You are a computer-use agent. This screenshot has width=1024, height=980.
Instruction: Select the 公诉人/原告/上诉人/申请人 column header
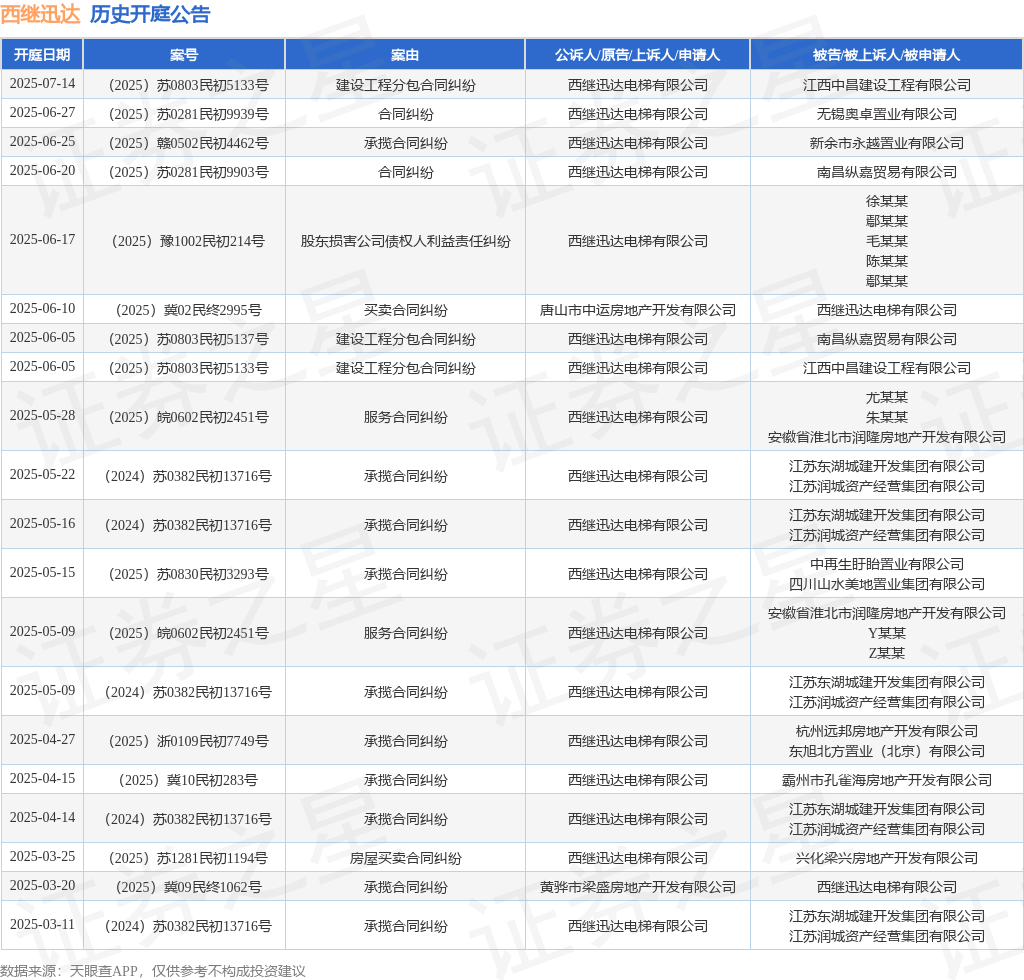point(637,55)
